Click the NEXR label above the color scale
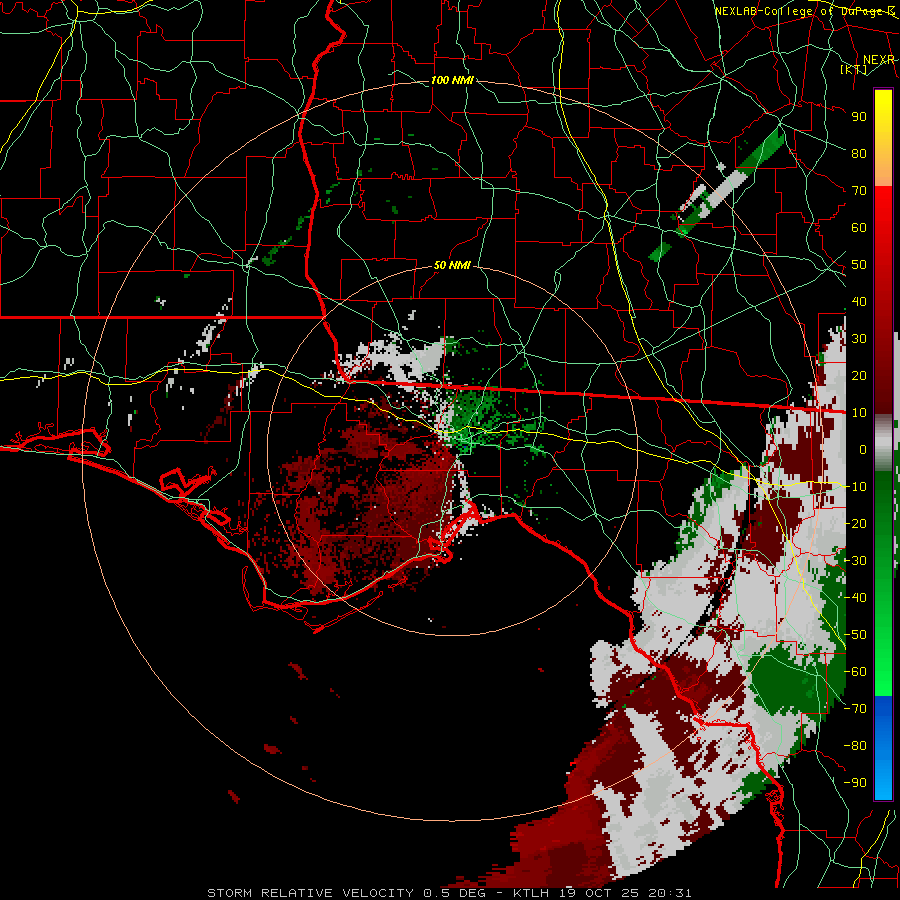This screenshot has width=900, height=900. click(879, 60)
